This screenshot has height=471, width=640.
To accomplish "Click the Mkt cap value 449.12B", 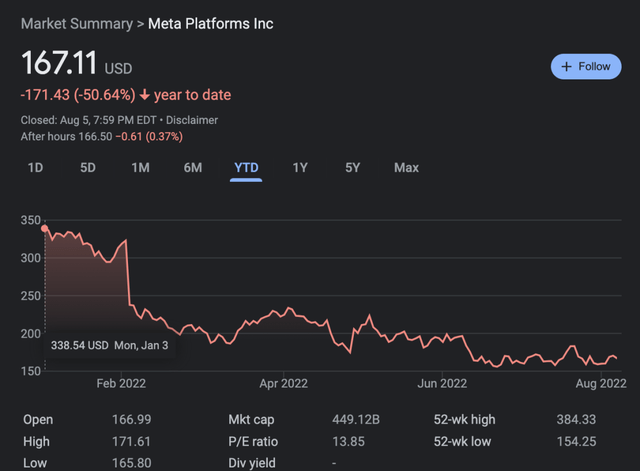I will (353, 419).
